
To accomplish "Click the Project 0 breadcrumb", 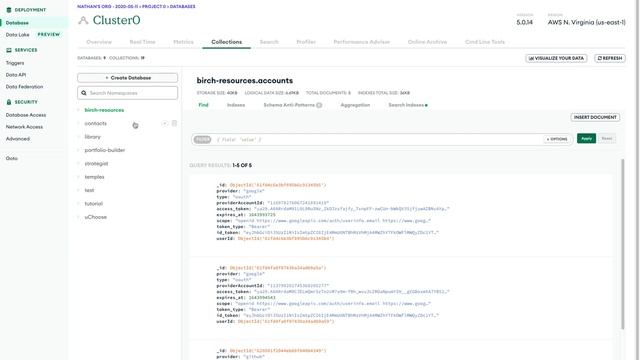I will [x=154, y=7].
